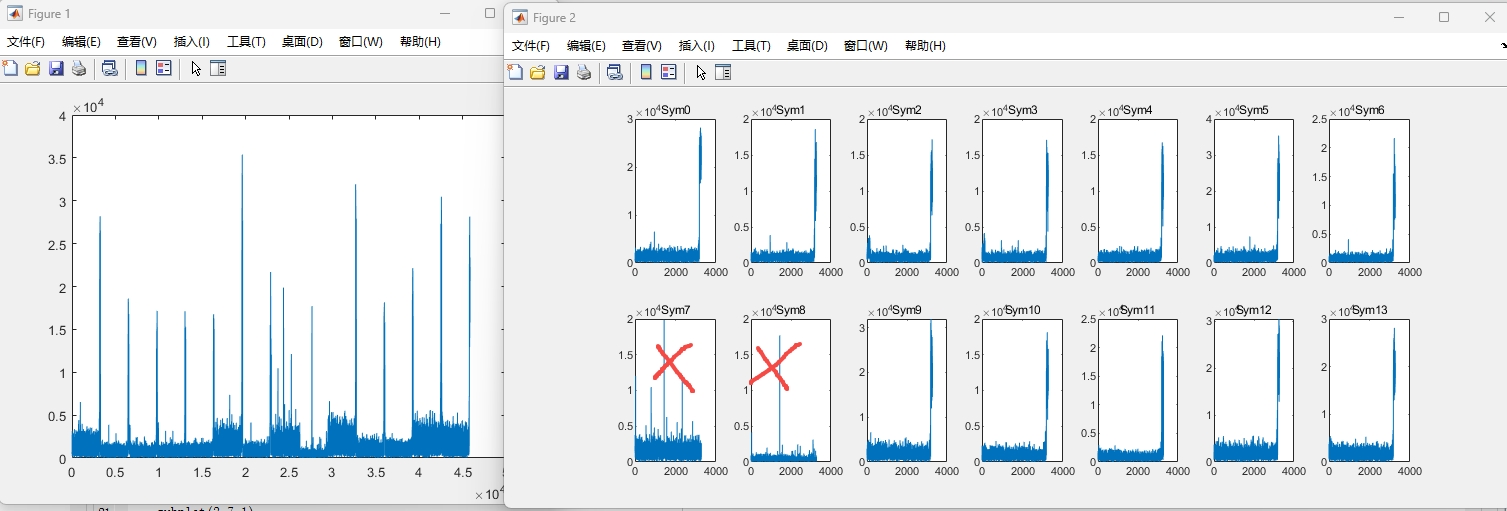Viewport: 1507px width, 511px height.
Task: Toggle Insert Legend in Figure 1 toolbar
Action: tap(164, 68)
